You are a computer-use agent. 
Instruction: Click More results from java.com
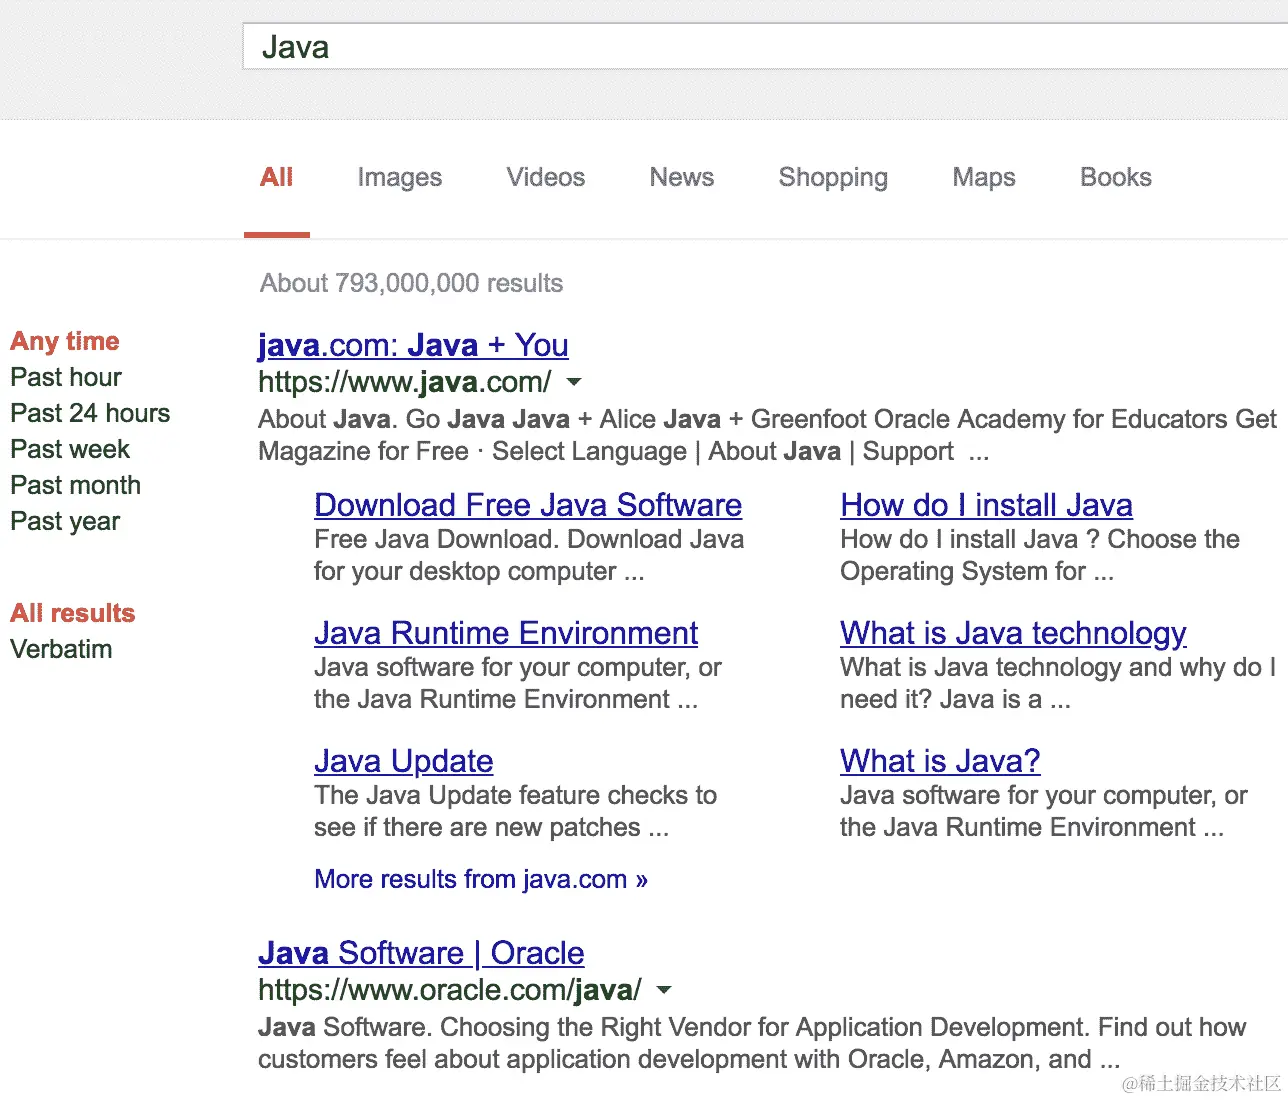click(481, 879)
